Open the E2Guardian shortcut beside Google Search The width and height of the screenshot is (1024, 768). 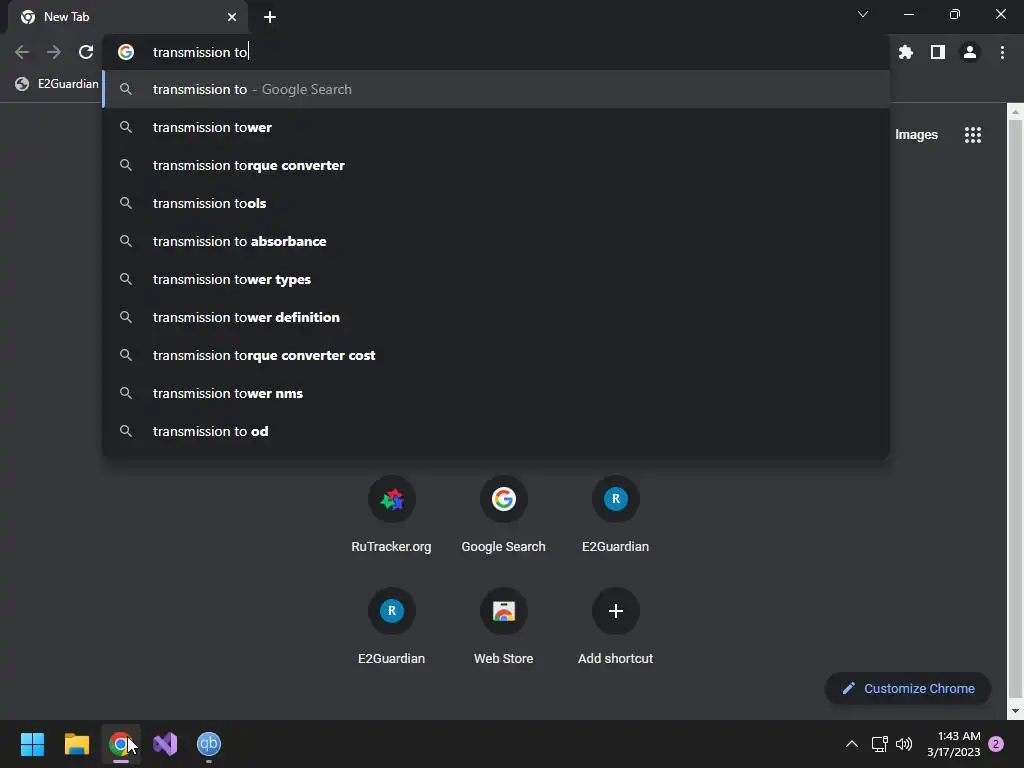tap(615, 516)
